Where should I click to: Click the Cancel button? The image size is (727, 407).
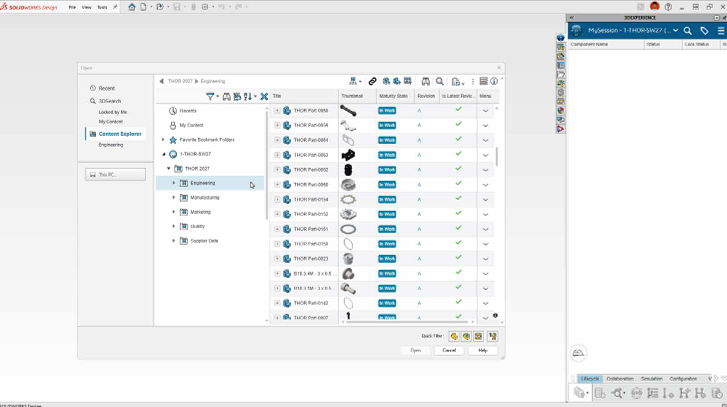(449, 350)
